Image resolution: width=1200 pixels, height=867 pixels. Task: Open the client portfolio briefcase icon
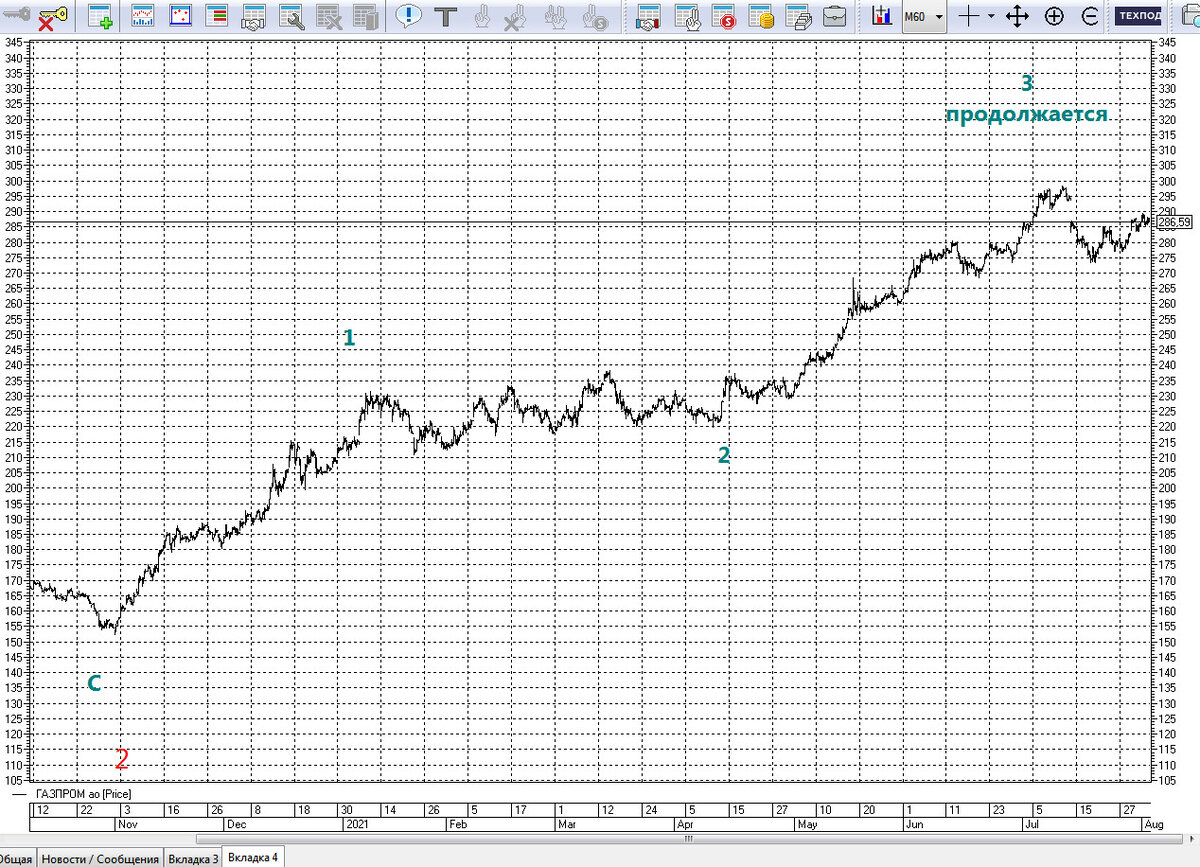coord(835,16)
